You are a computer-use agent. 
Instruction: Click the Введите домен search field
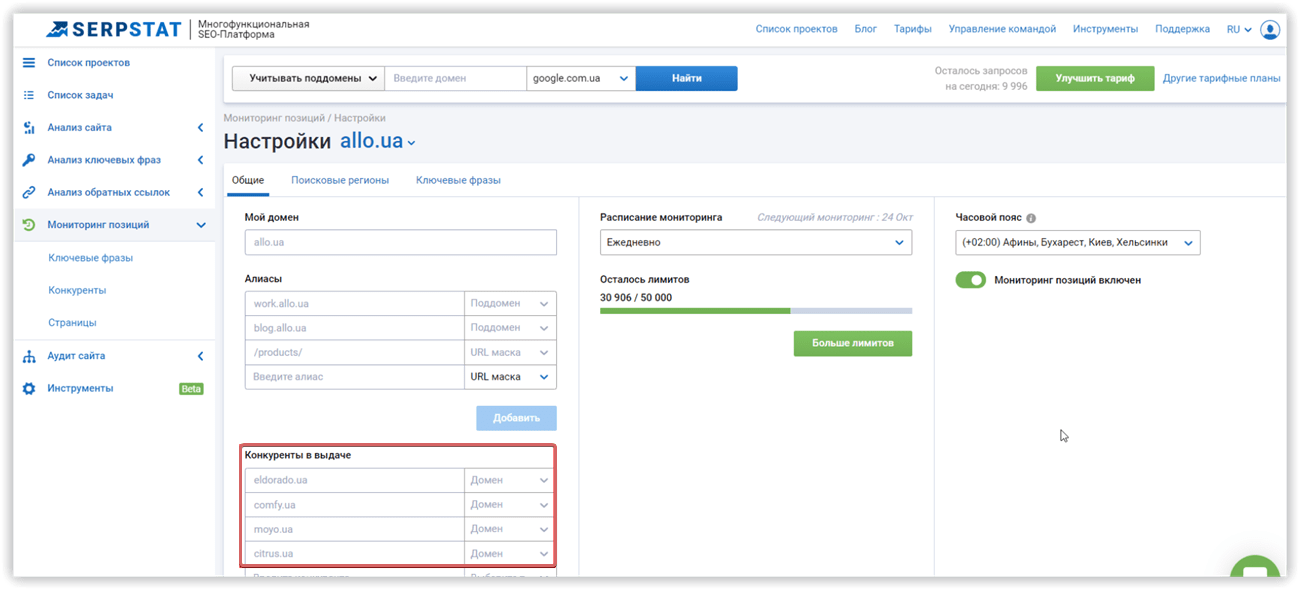click(x=455, y=78)
